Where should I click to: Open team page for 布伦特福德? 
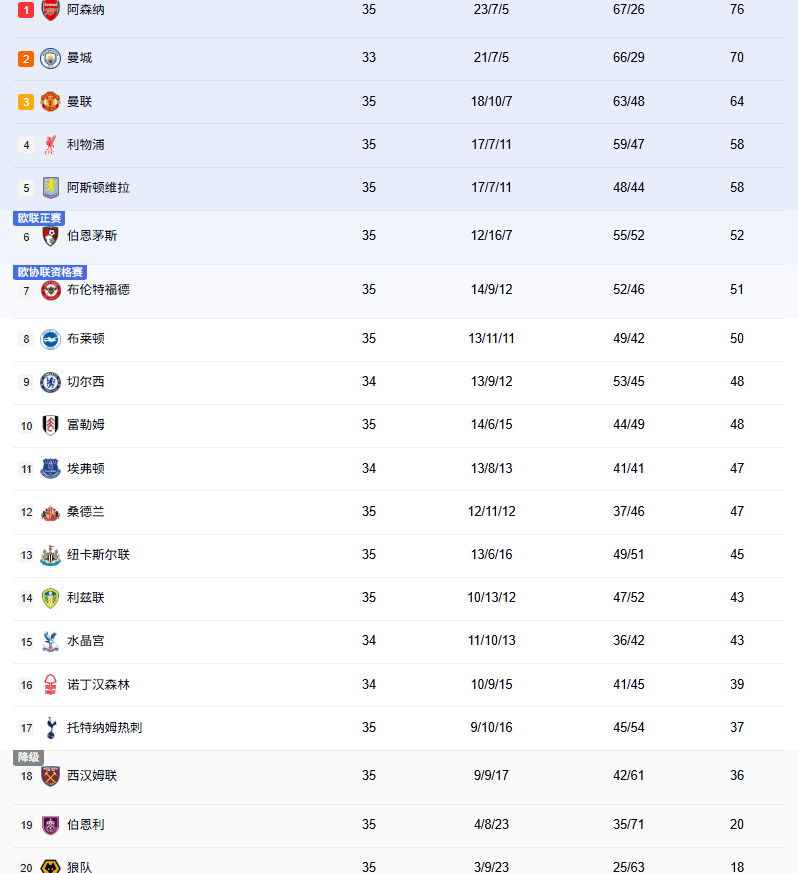(98, 290)
